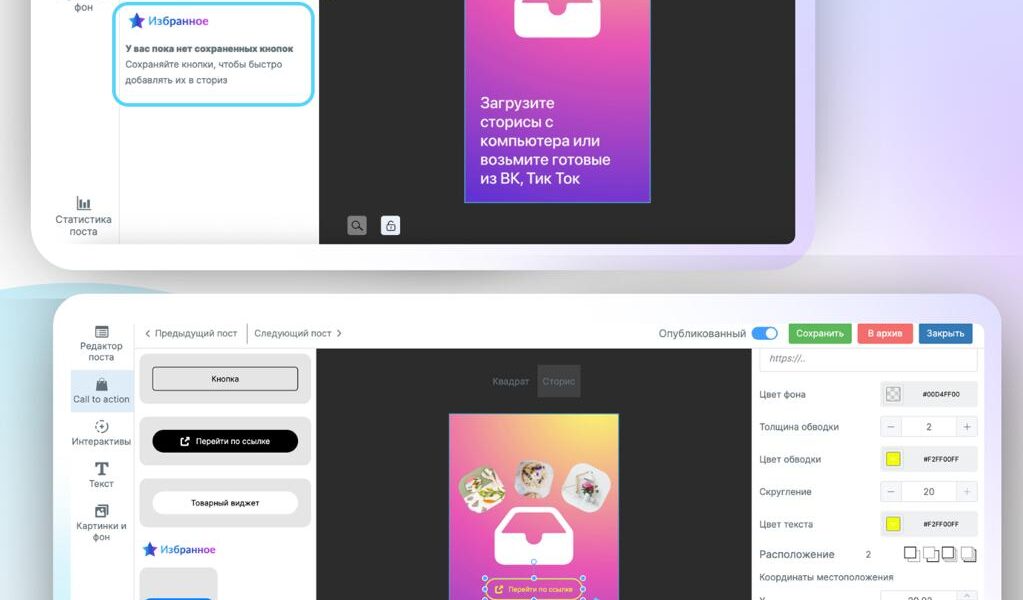
Task: Click the last layer-order icon next to Расположение
Action: (x=969, y=554)
